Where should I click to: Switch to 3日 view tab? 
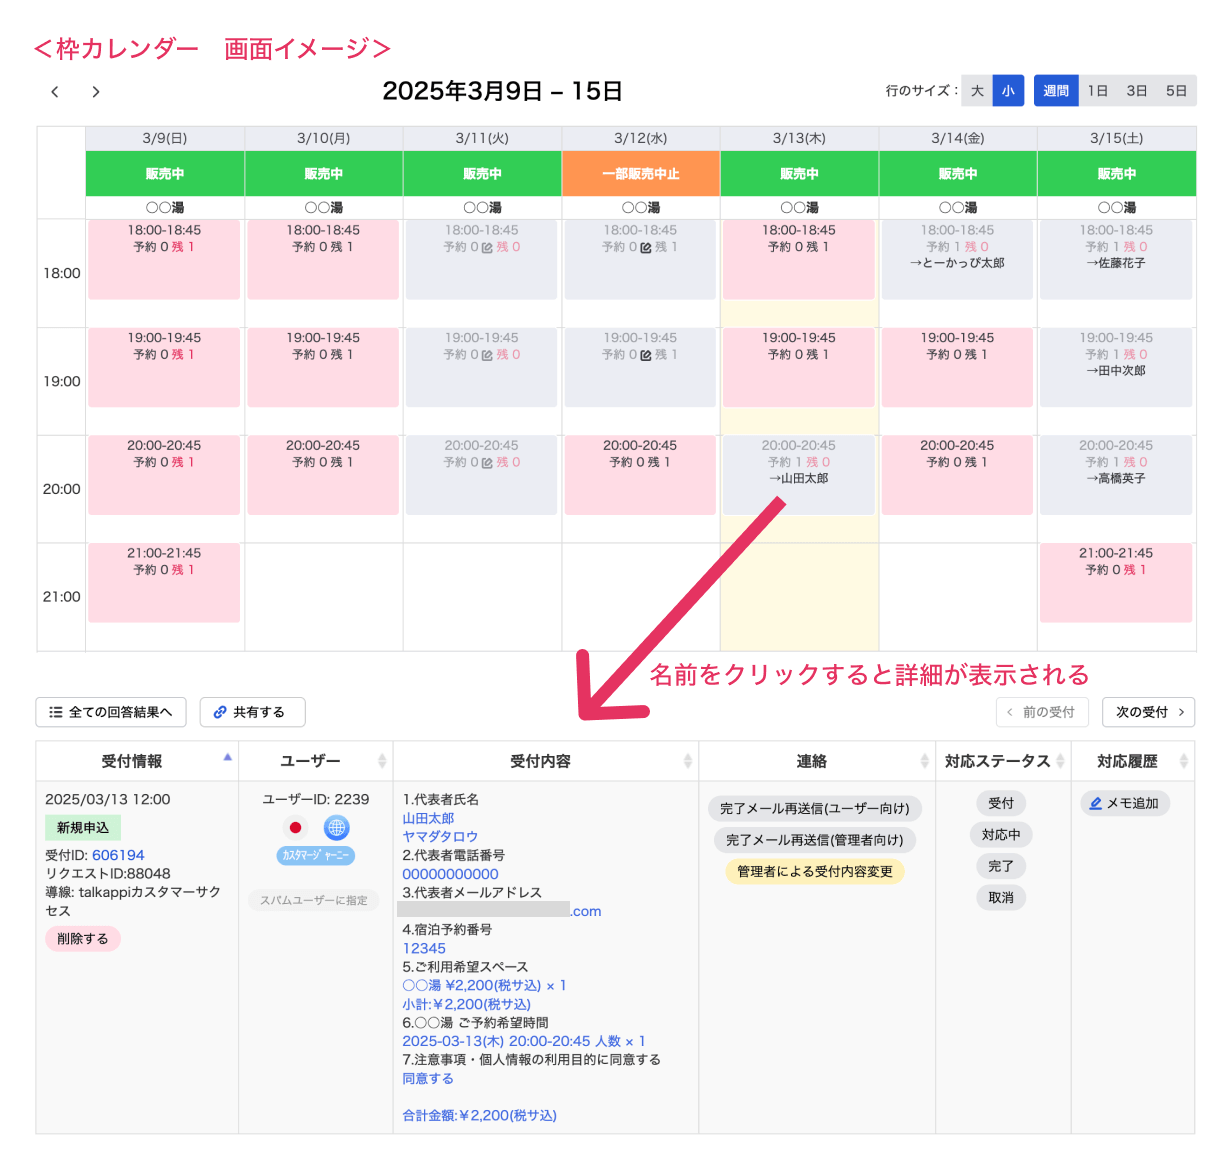[1136, 91]
